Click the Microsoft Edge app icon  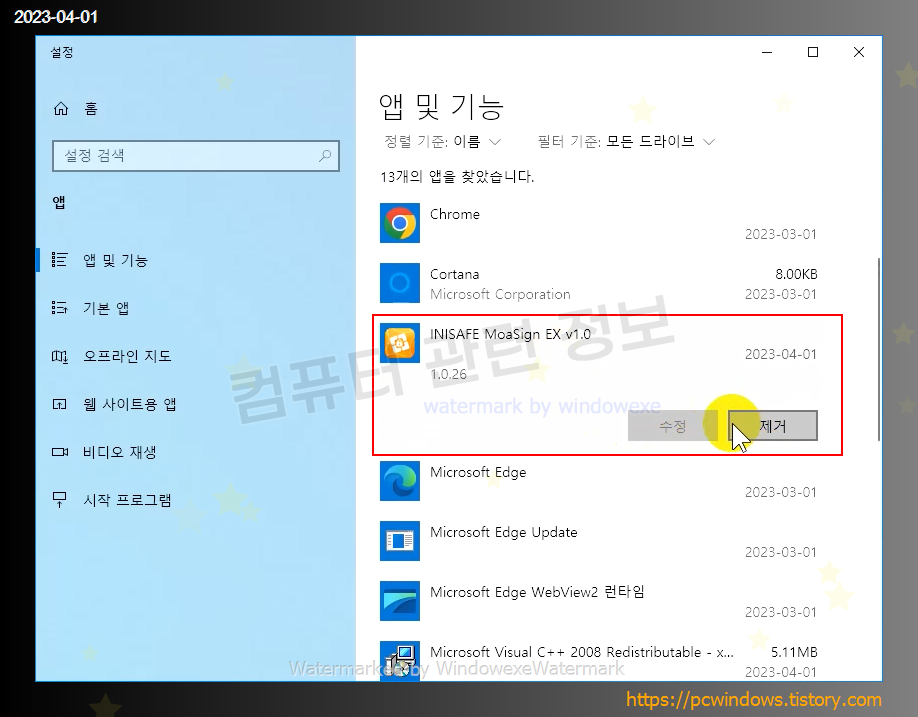pyautogui.click(x=400, y=481)
